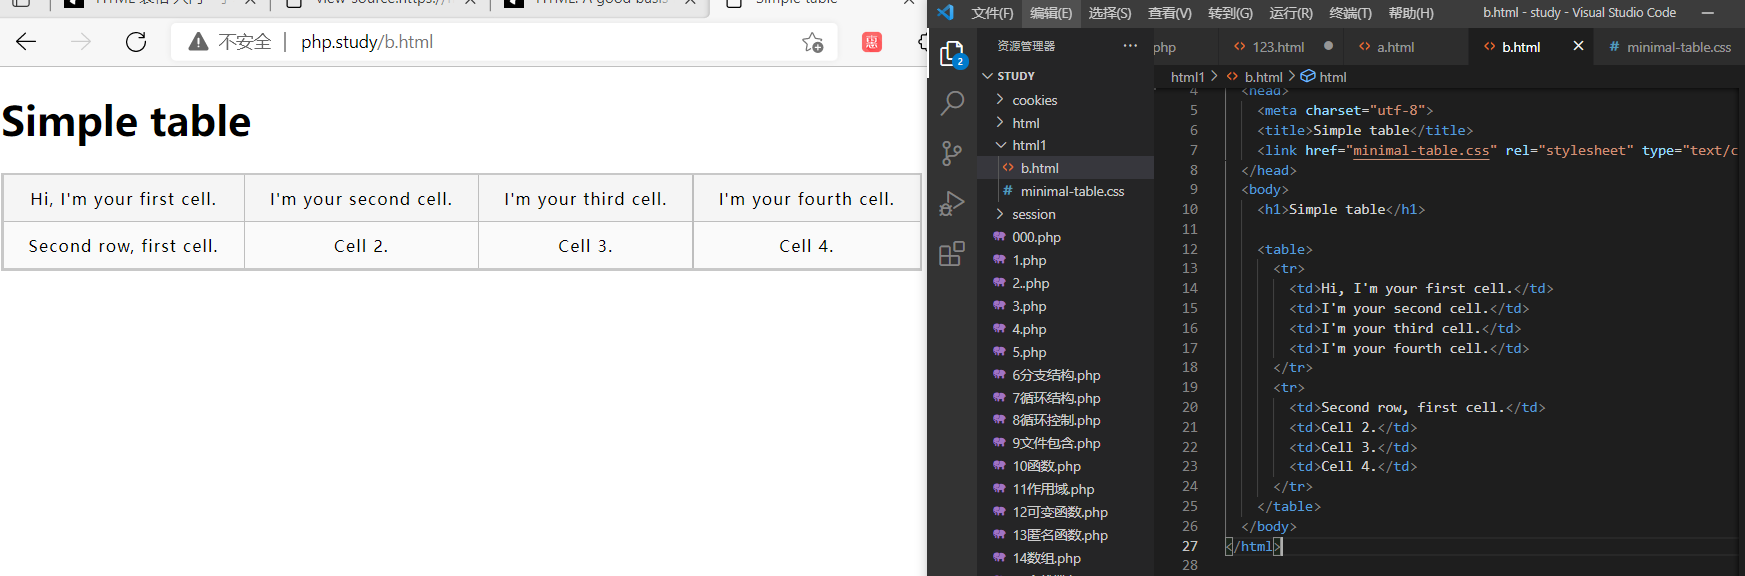
Task: Open the 选择(S) menu
Action: click(1110, 13)
